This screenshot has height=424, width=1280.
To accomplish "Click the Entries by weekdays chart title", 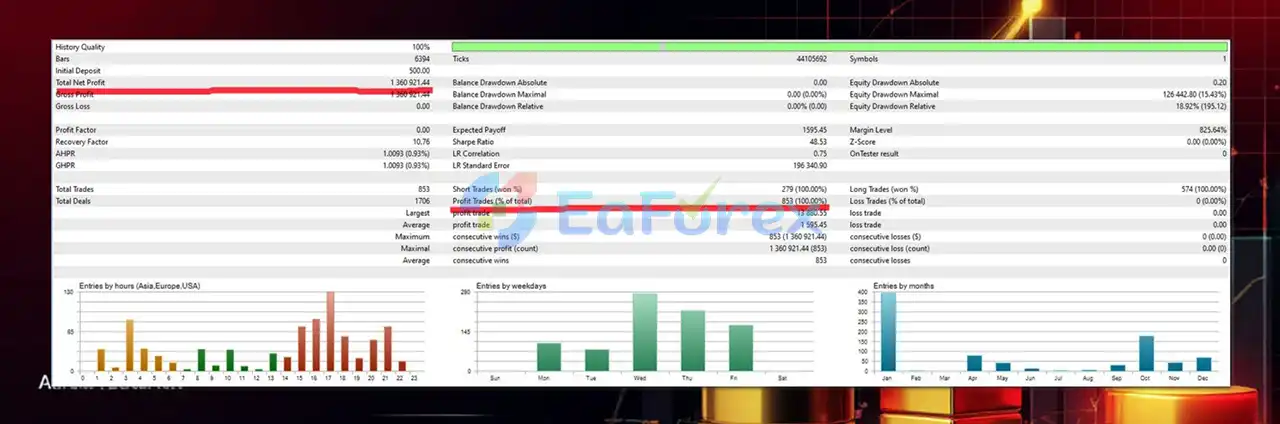I will (x=511, y=286).
